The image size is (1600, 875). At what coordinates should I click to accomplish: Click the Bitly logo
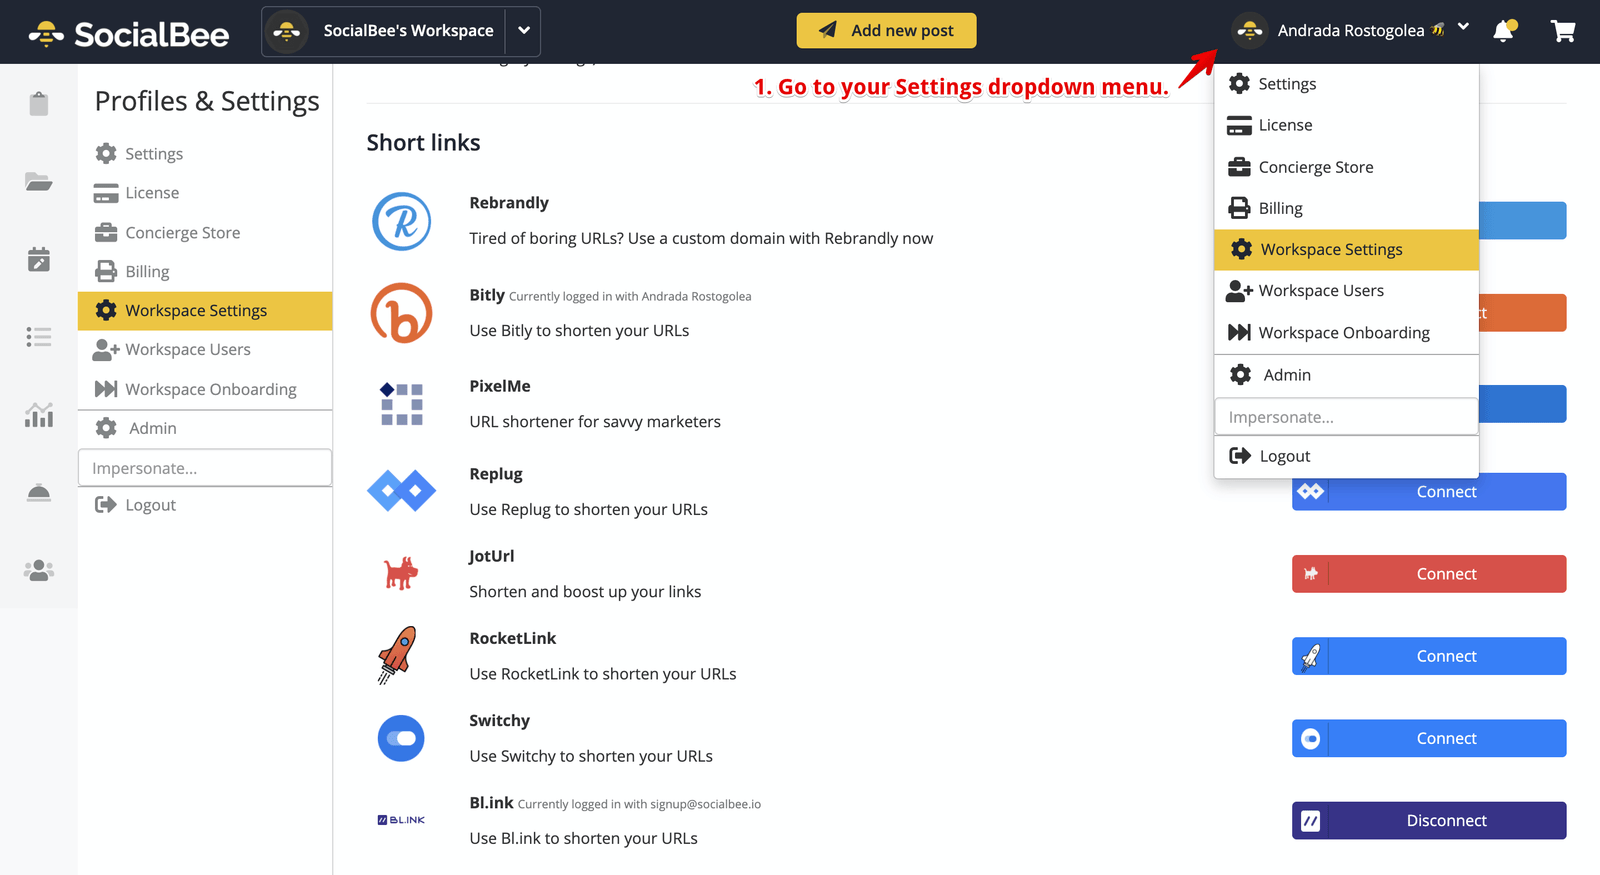(401, 313)
